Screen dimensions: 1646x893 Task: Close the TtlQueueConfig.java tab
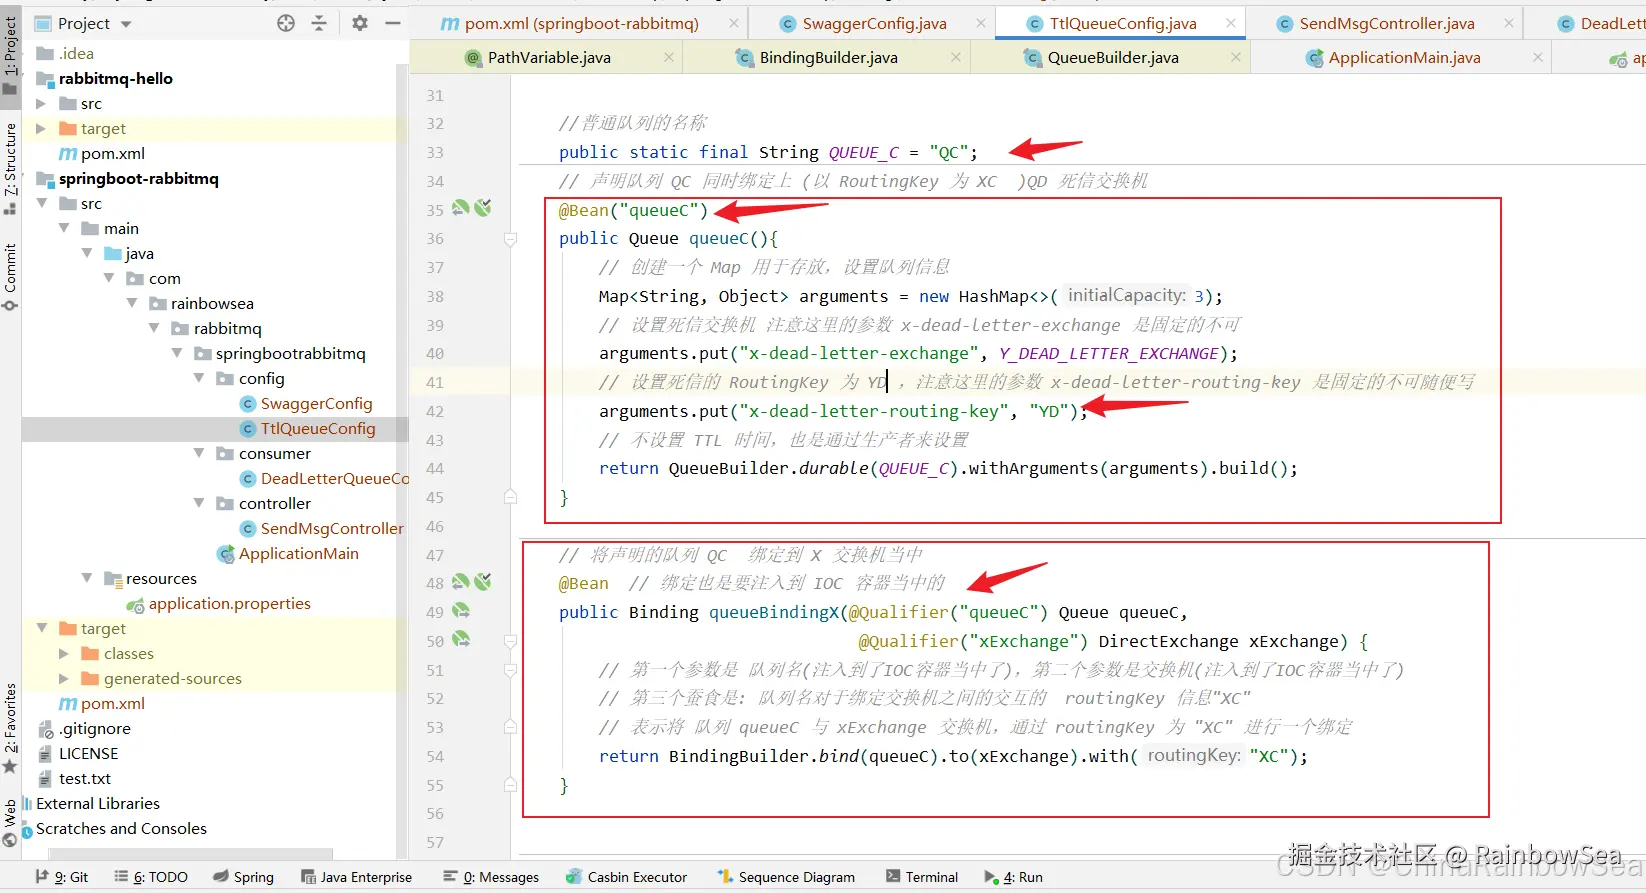click(x=1231, y=23)
